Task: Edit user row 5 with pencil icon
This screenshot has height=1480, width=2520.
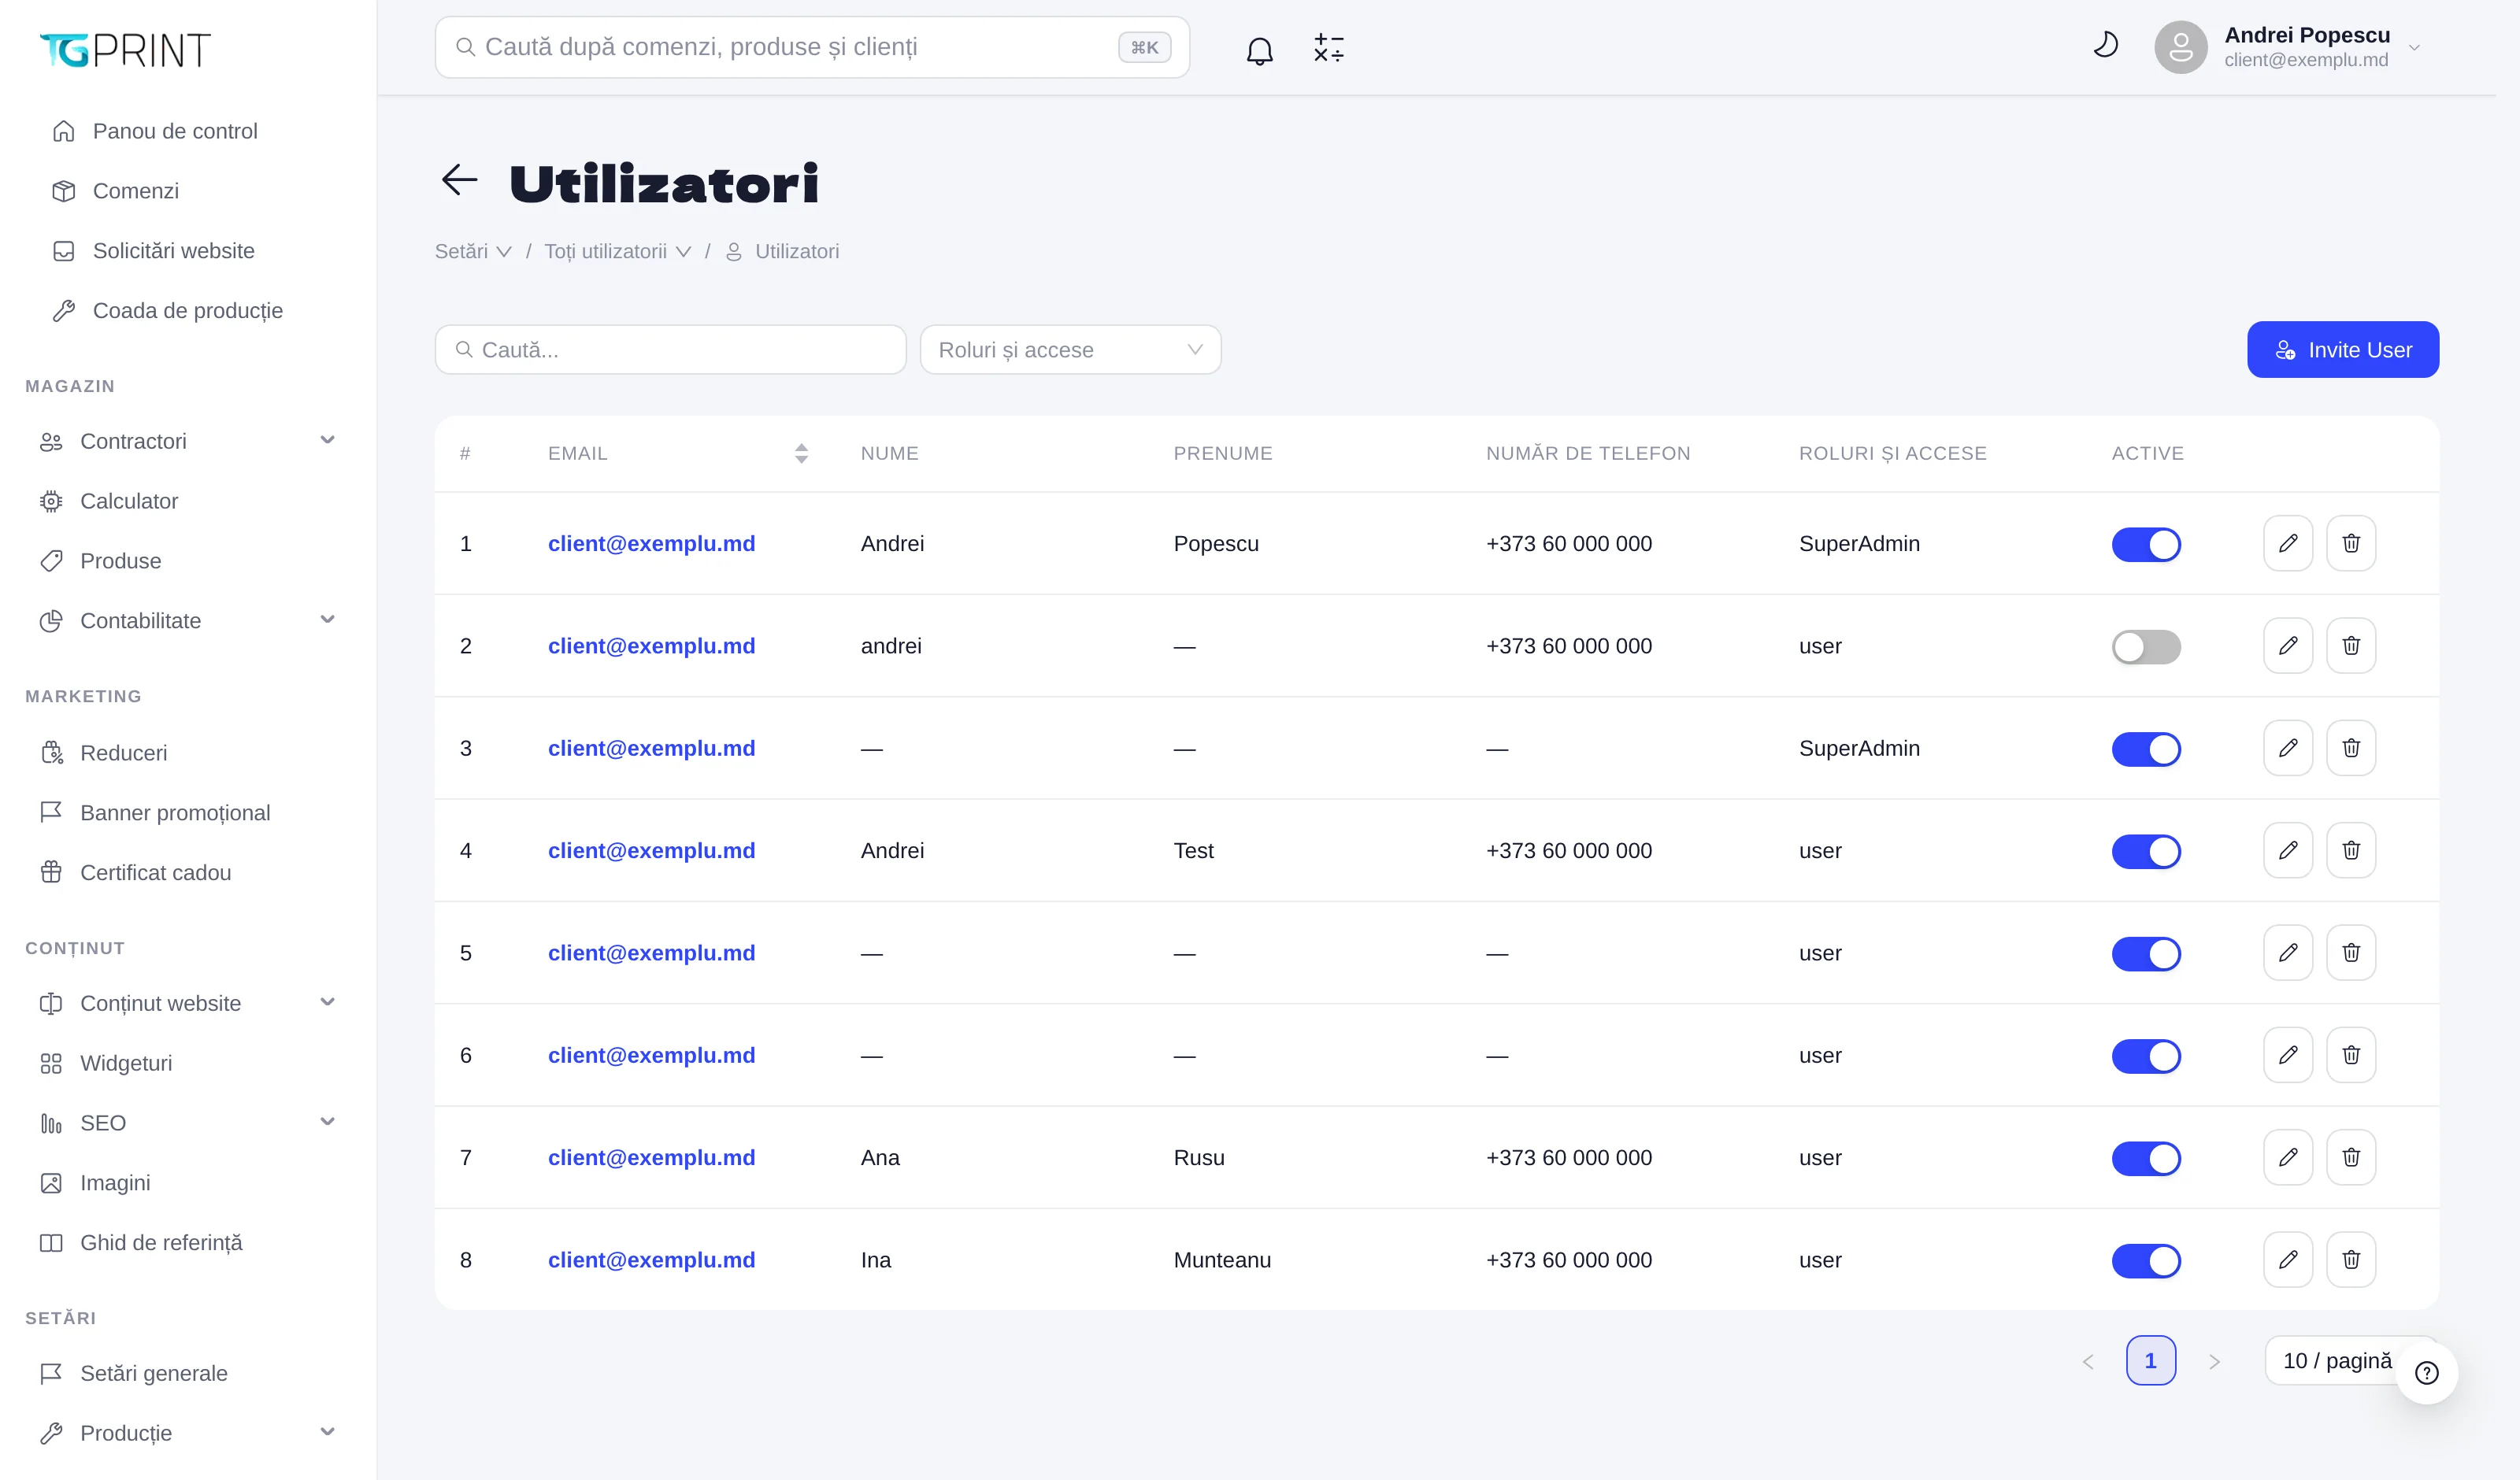Action: (x=2288, y=953)
